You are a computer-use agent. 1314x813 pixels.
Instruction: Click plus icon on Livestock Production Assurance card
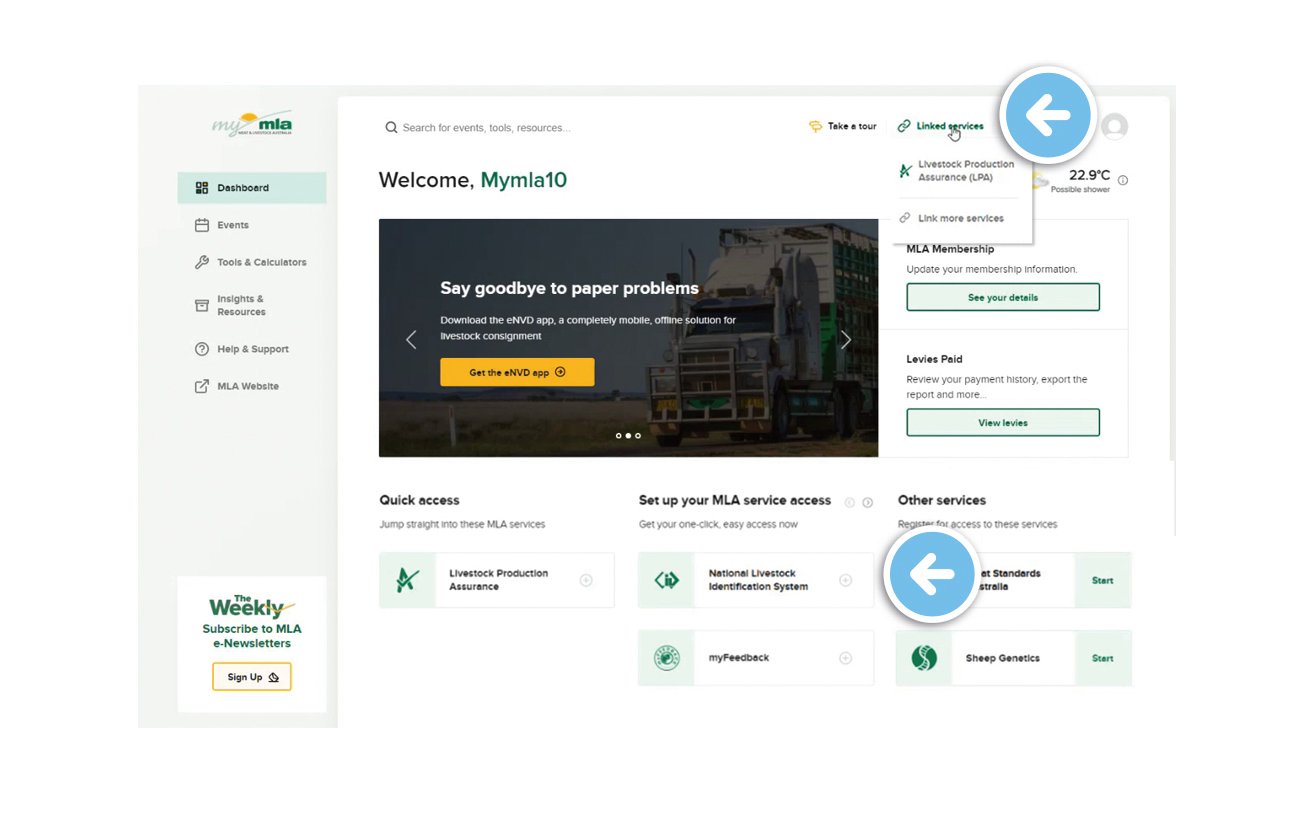coord(586,580)
